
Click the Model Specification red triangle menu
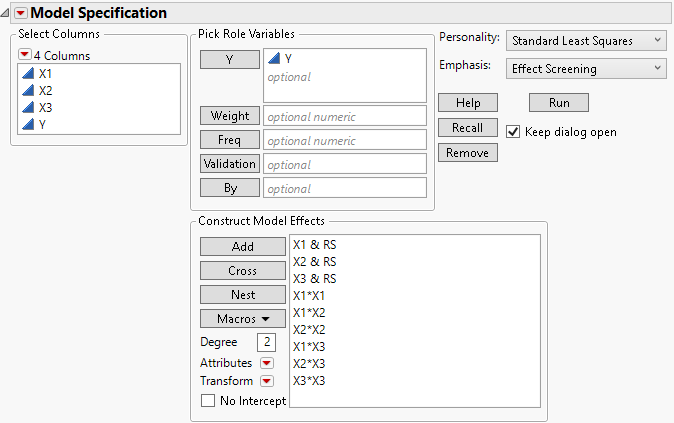20,13
